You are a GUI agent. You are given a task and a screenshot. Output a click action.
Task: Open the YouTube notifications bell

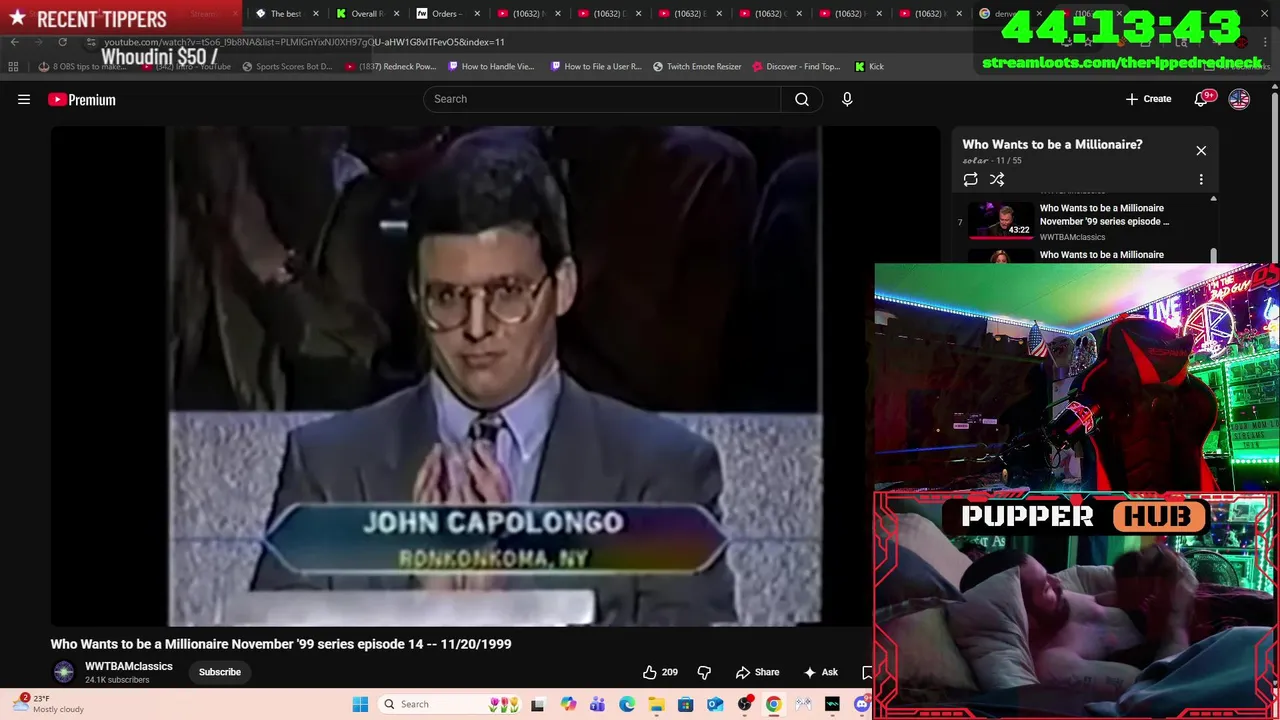pyautogui.click(x=1202, y=99)
